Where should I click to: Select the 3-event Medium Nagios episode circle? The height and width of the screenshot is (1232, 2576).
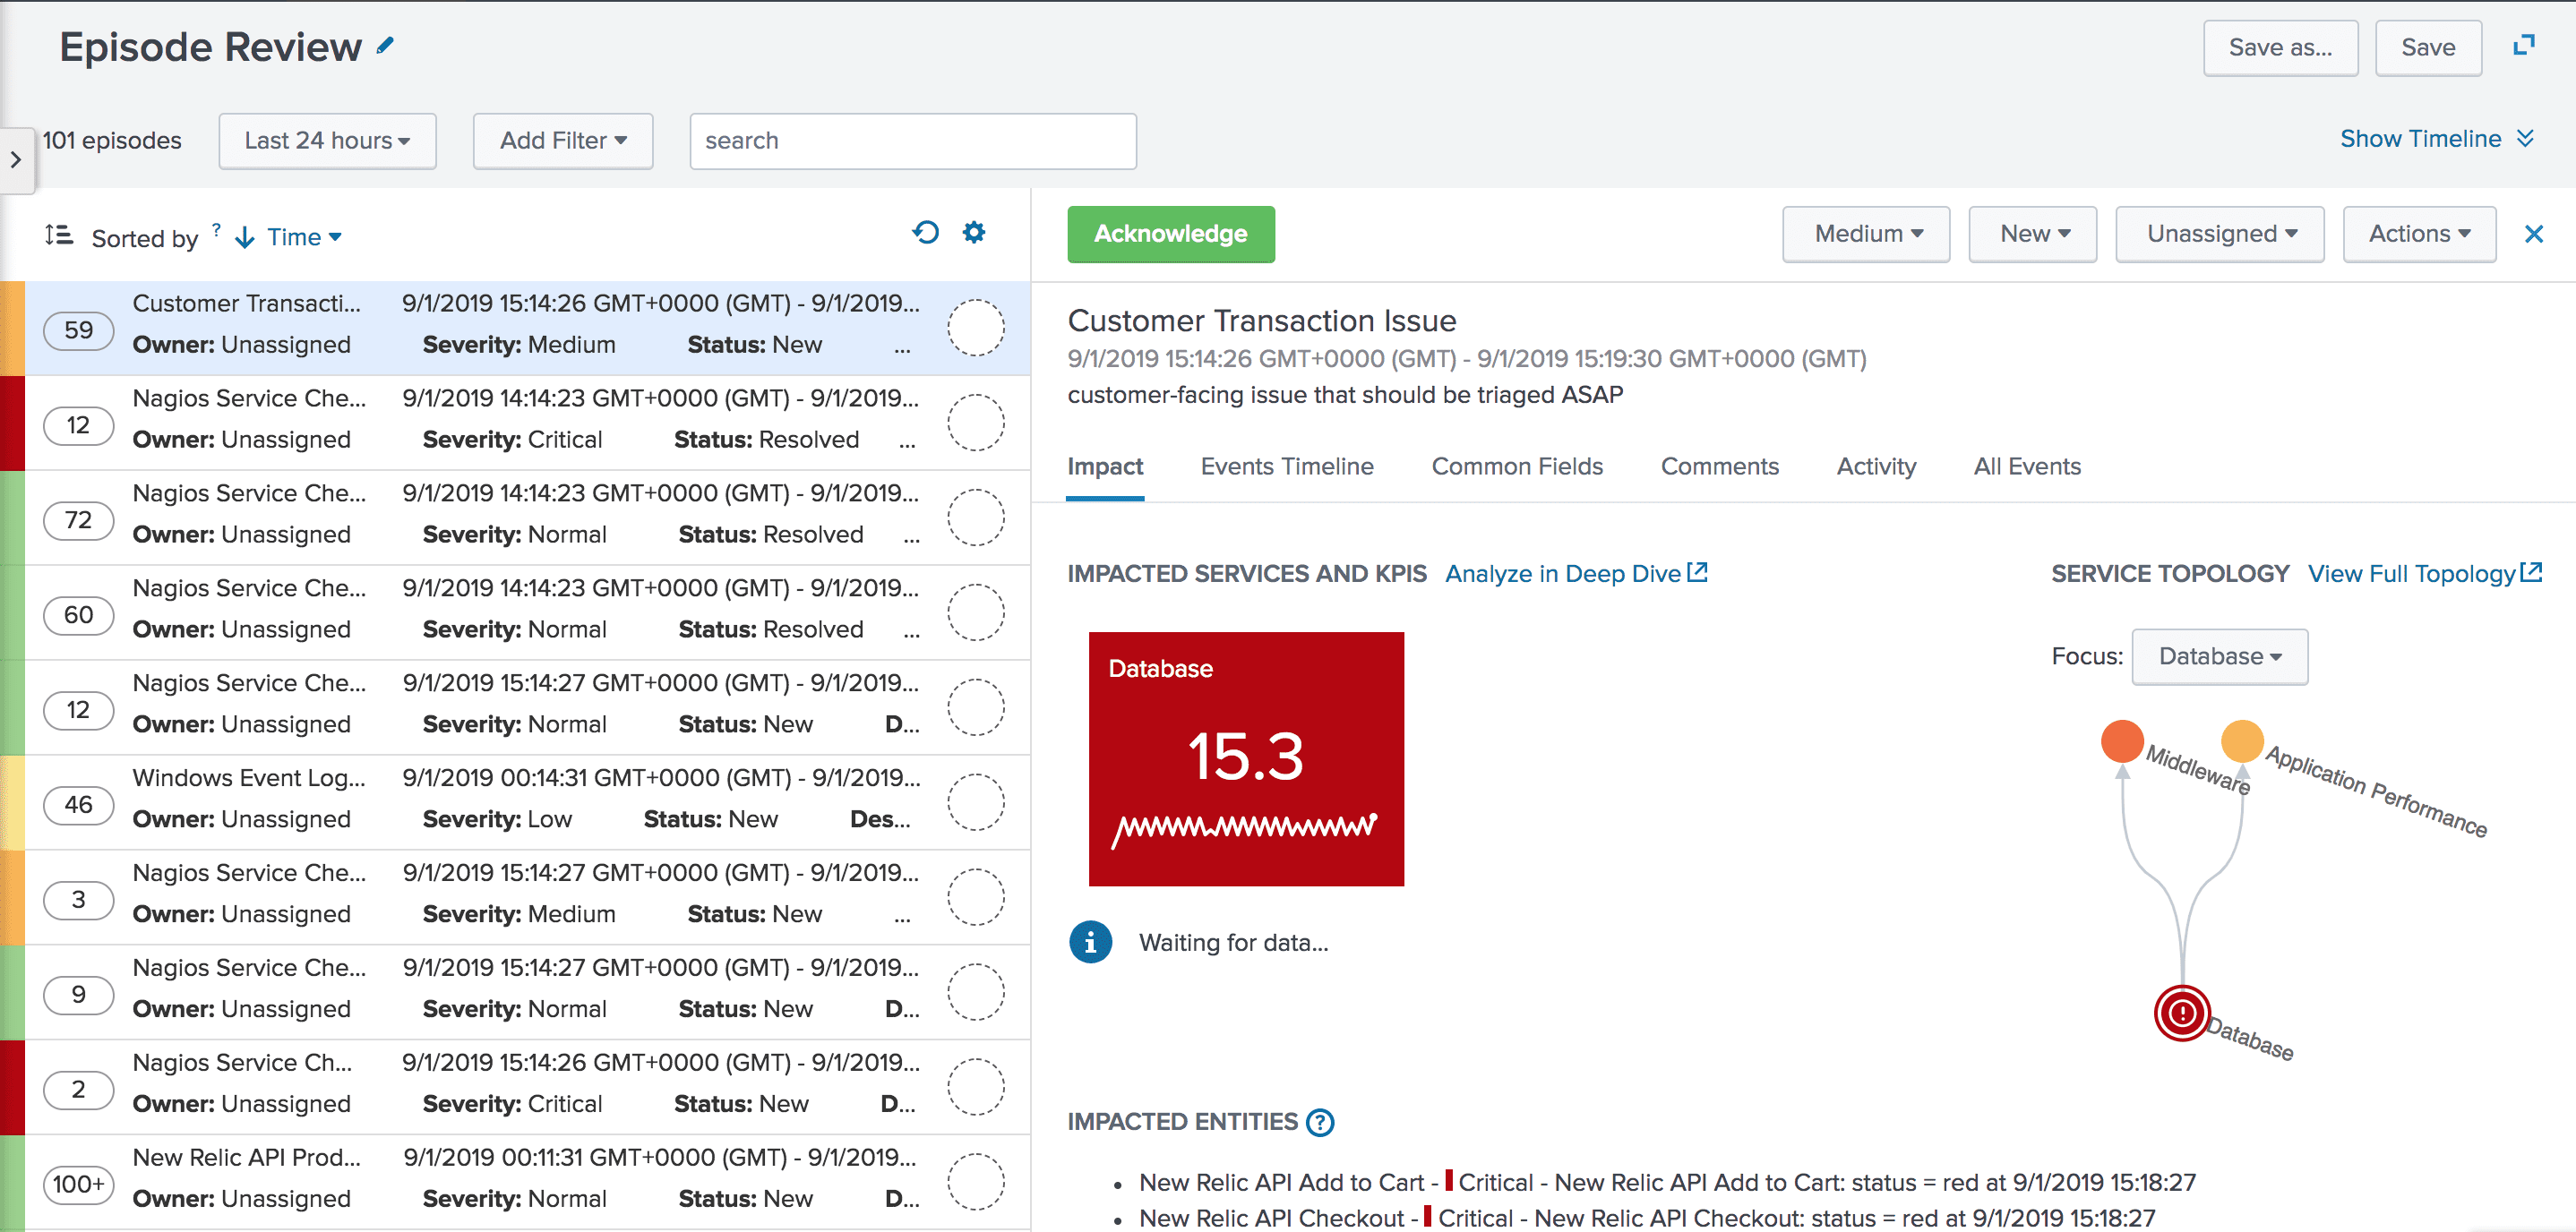[x=976, y=898]
